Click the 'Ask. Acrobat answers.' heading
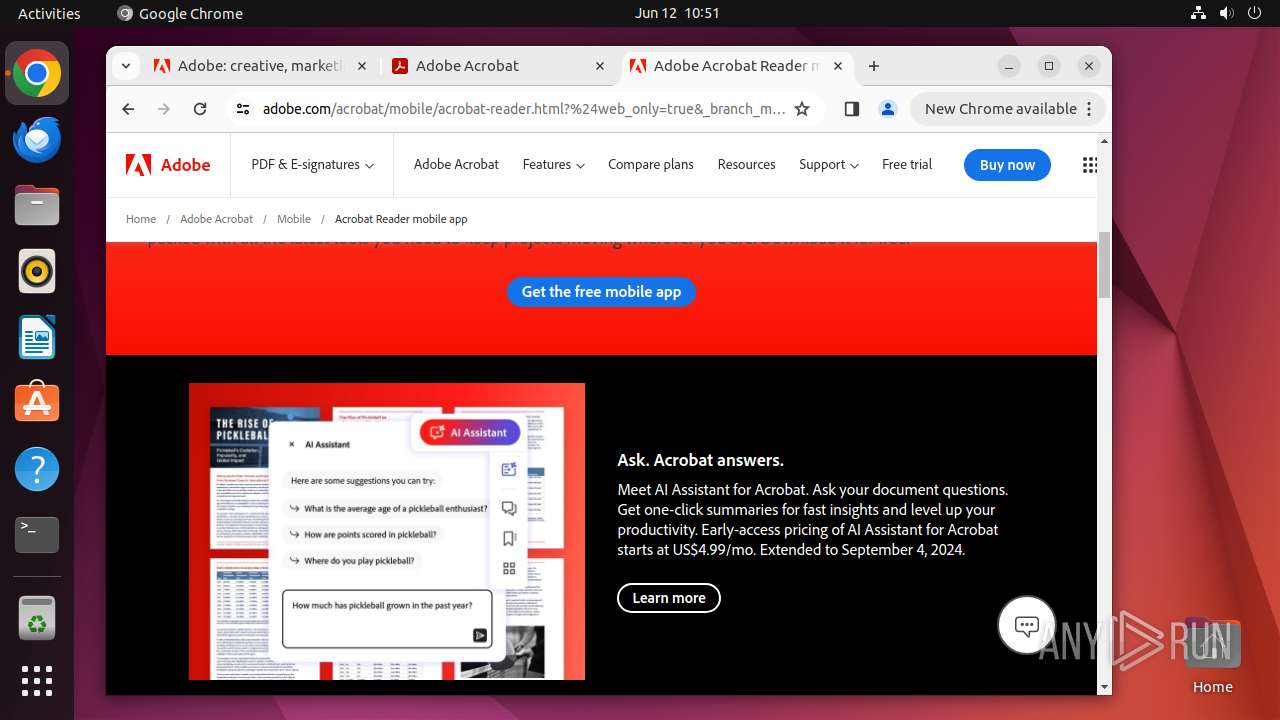The height and width of the screenshot is (720, 1280). (x=700, y=460)
